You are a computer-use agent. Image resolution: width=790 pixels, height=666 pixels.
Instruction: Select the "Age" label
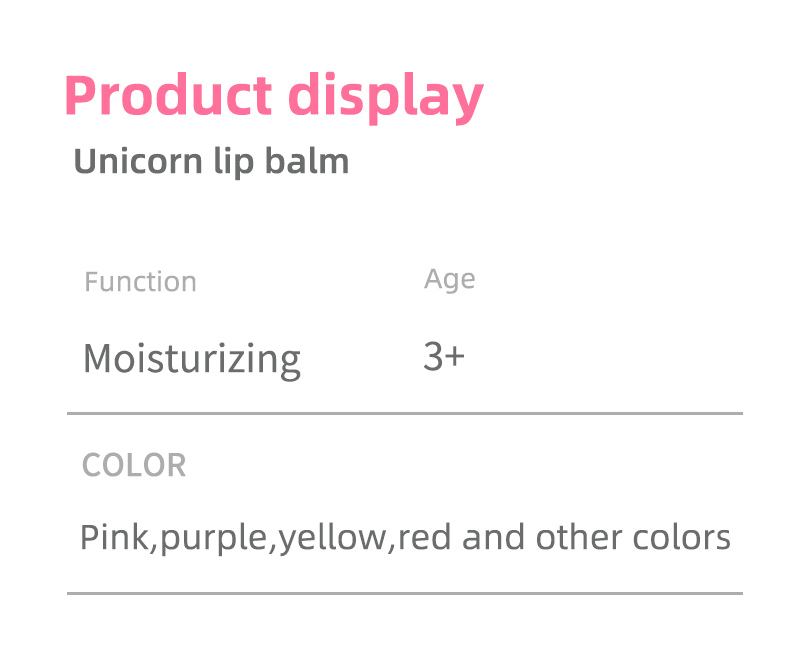click(449, 280)
